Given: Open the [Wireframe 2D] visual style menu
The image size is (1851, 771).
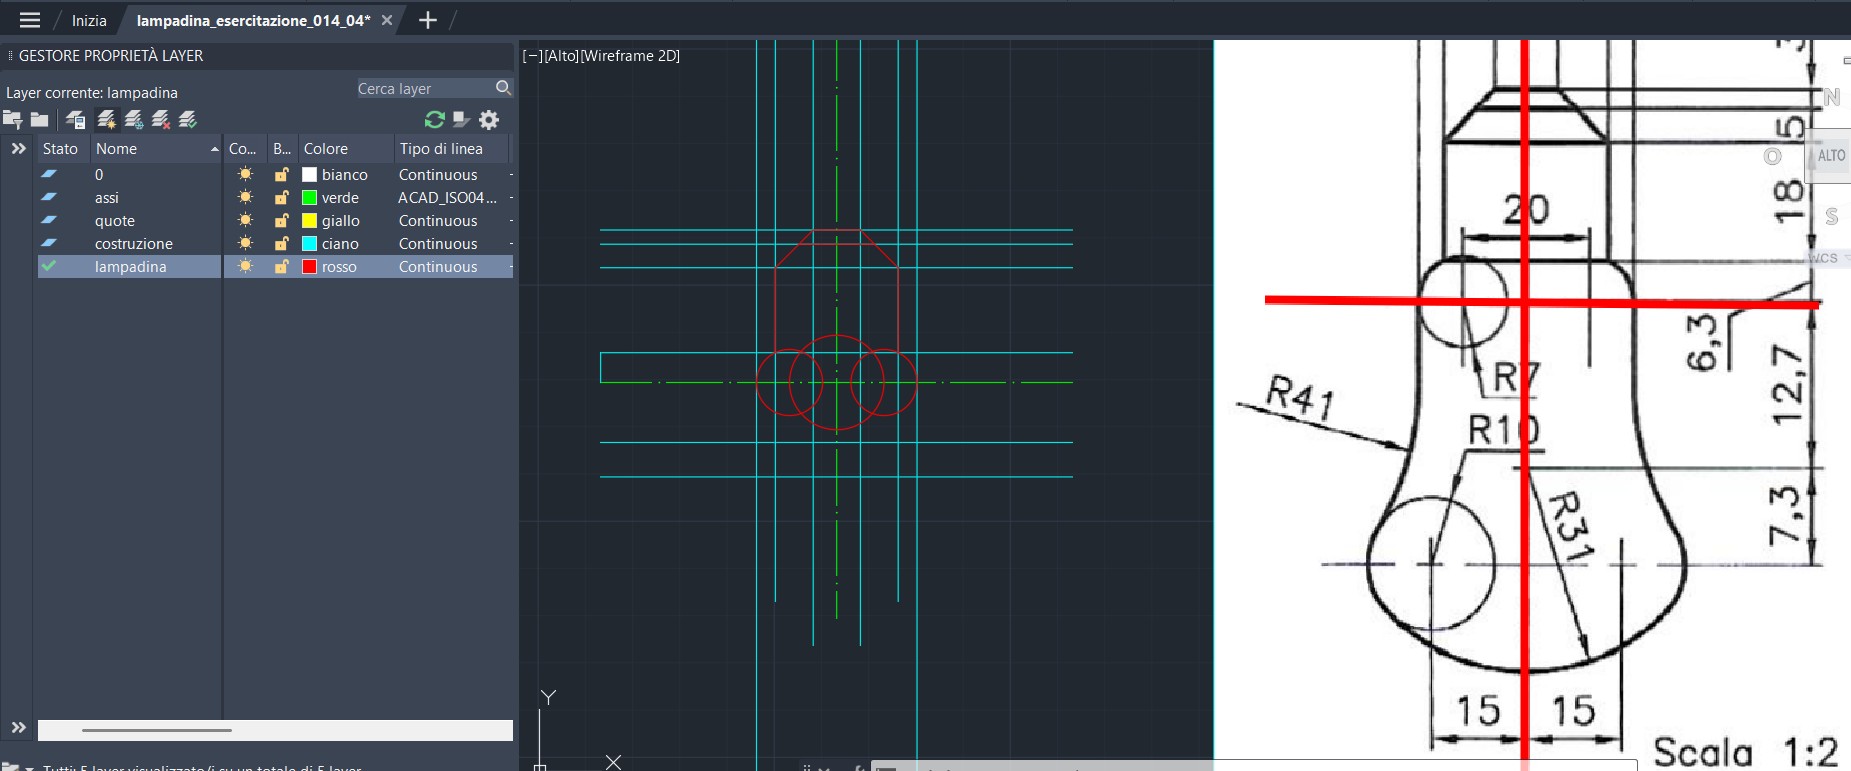Looking at the screenshot, I should pos(630,56).
